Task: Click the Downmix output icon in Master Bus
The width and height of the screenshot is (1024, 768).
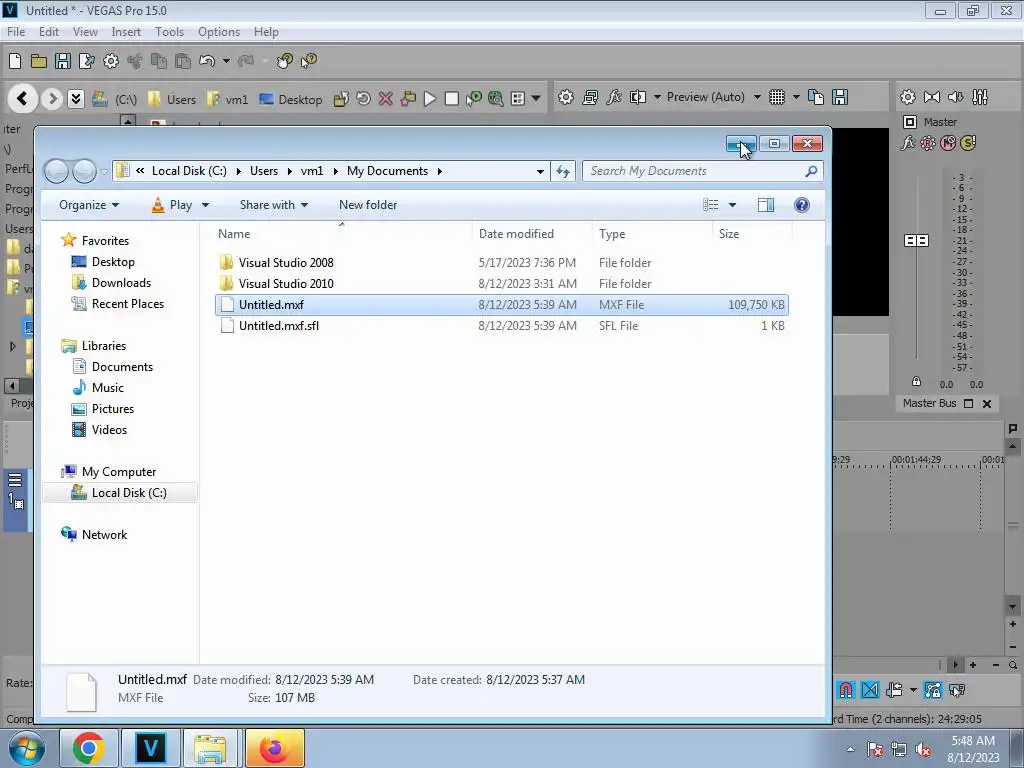Action: coord(932,97)
